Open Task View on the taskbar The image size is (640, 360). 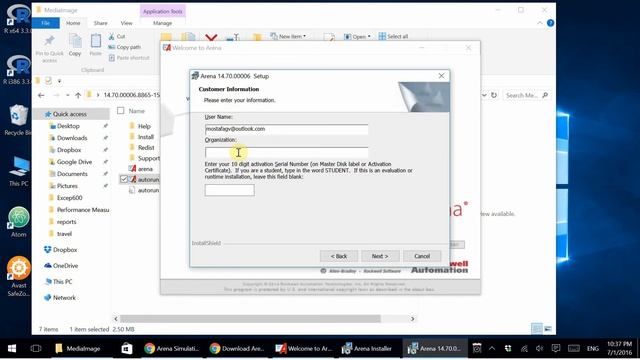(36, 348)
